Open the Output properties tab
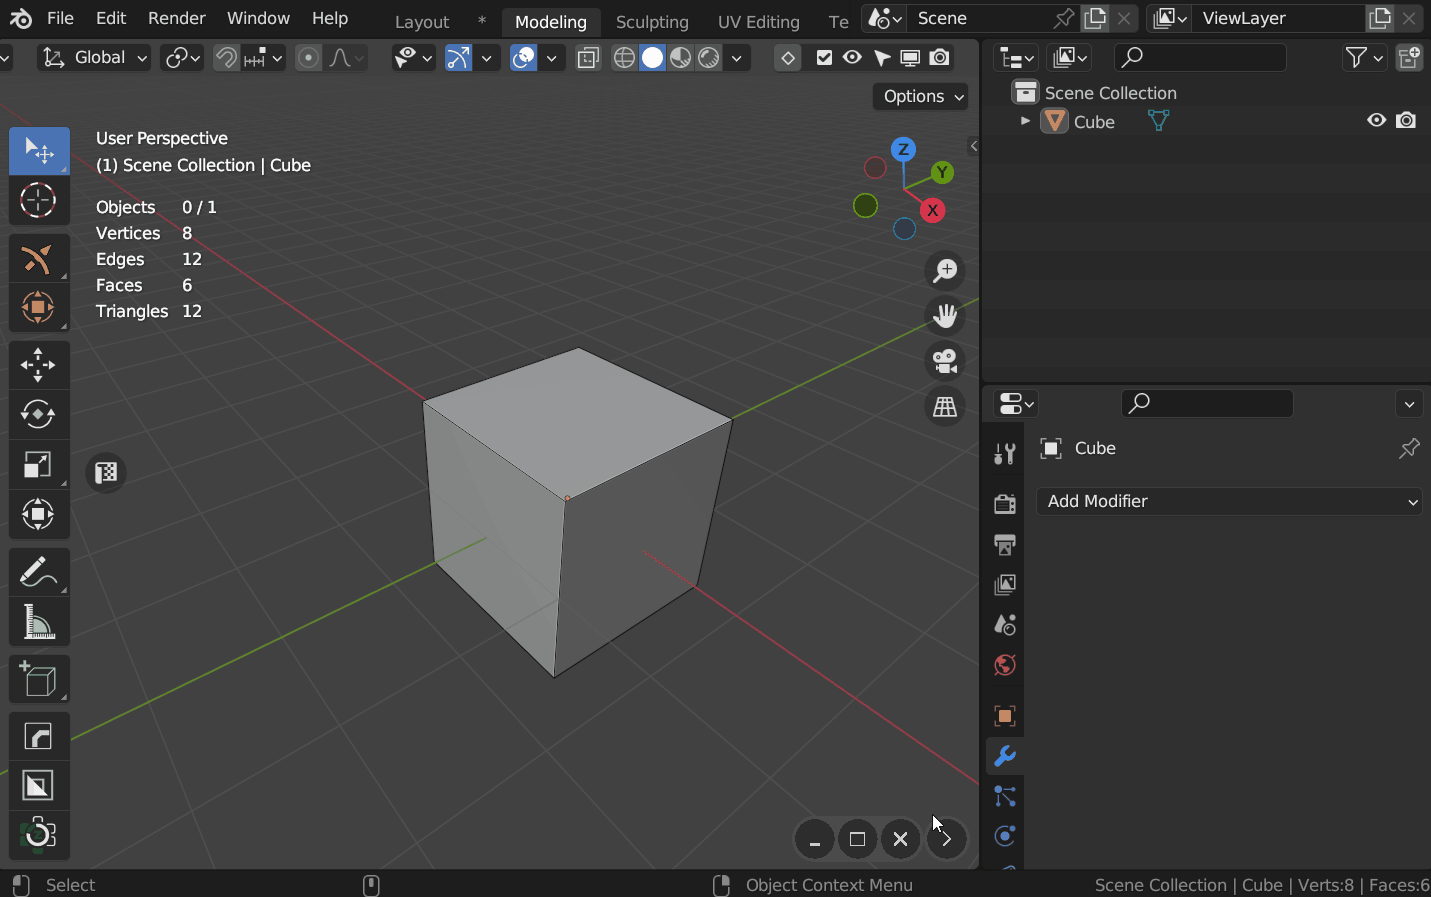 click(1005, 545)
